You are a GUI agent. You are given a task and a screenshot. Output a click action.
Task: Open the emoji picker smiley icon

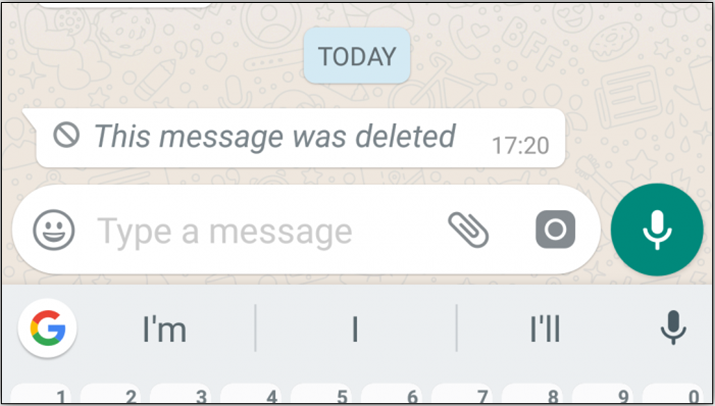pos(54,229)
